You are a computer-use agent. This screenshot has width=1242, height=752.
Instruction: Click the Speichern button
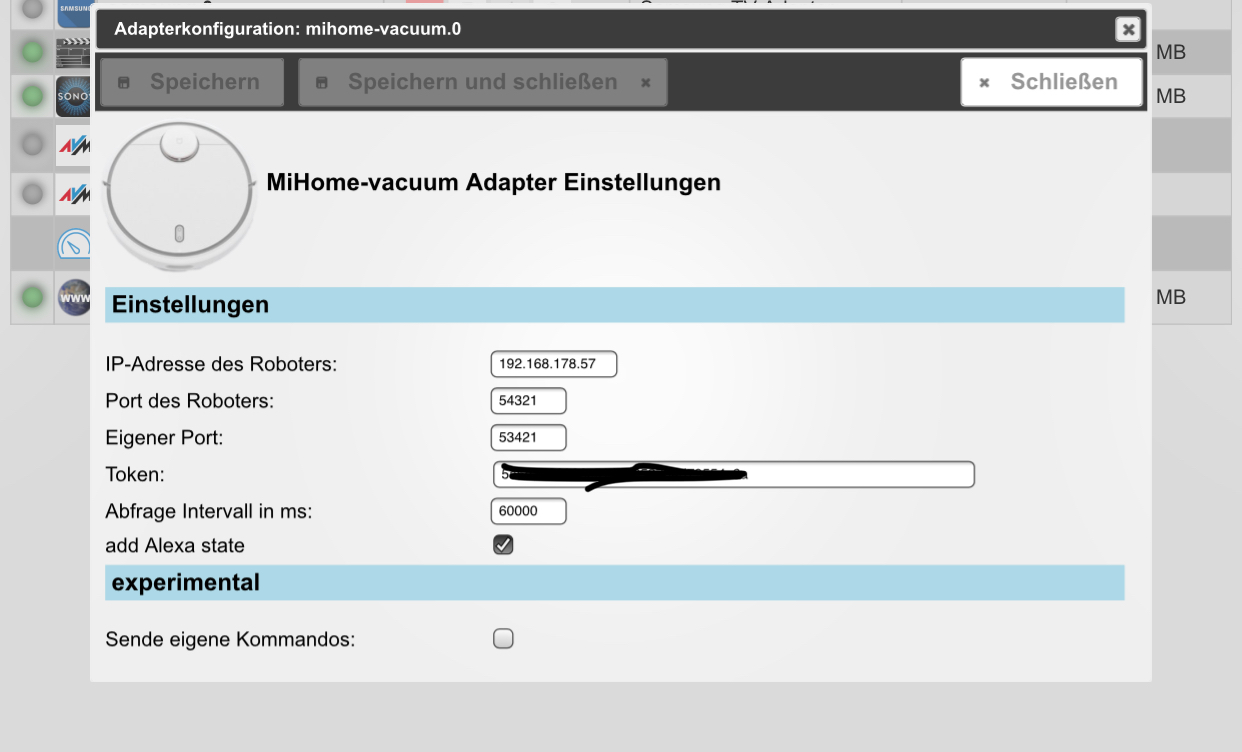(192, 82)
